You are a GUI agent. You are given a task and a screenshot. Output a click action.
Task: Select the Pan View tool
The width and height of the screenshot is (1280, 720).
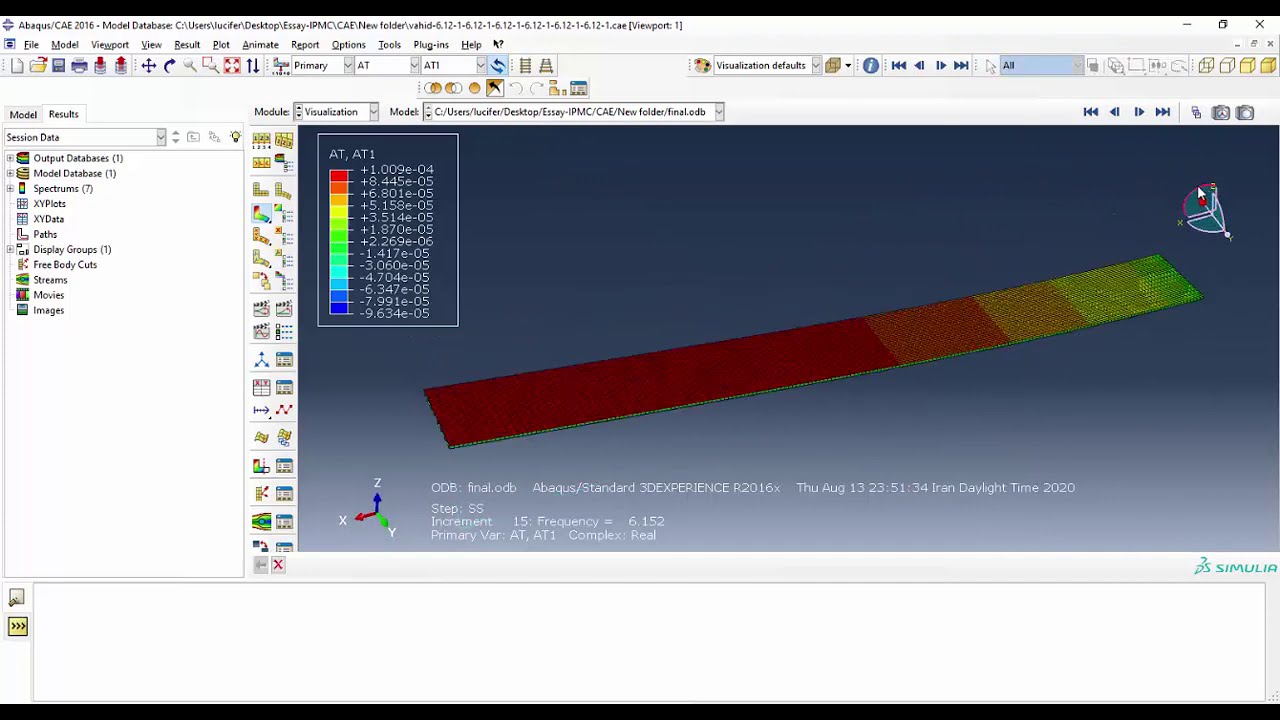click(148, 66)
